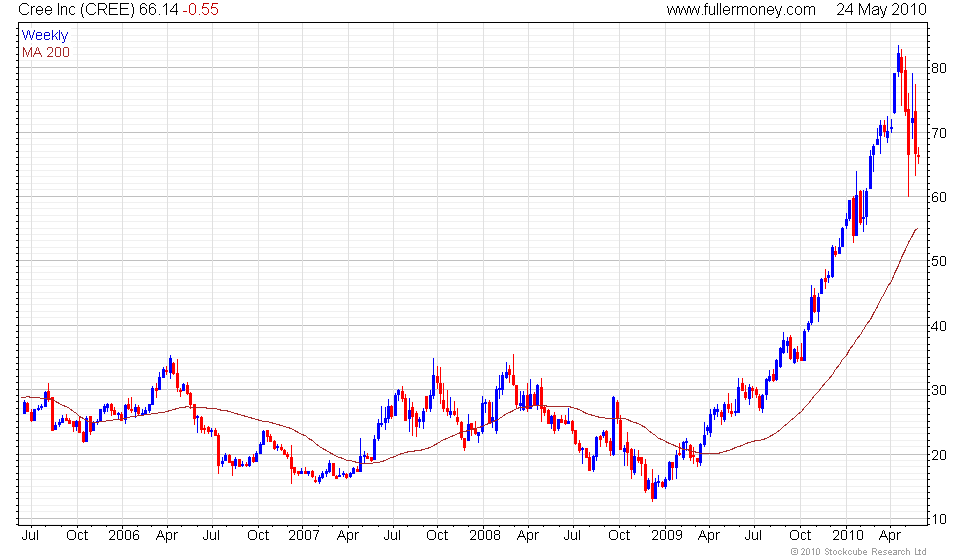Click the 20 price axis label
This screenshot has width=980, height=560.
939,456
